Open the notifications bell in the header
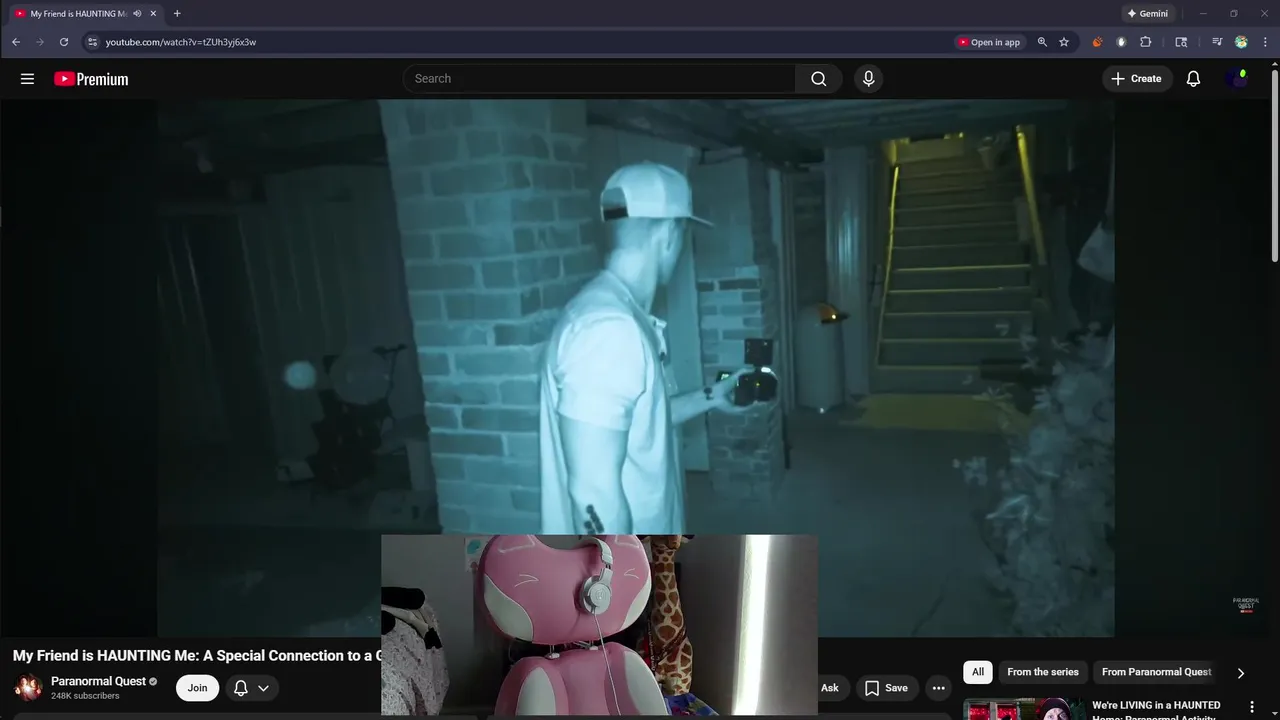1280x720 pixels. tap(1193, 79)
